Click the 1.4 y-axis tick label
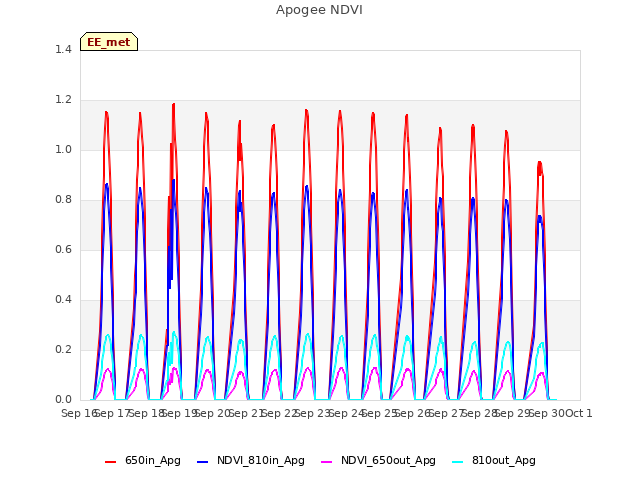The height and width of the screenshot is (480, 640). click(x=63, y=49)
